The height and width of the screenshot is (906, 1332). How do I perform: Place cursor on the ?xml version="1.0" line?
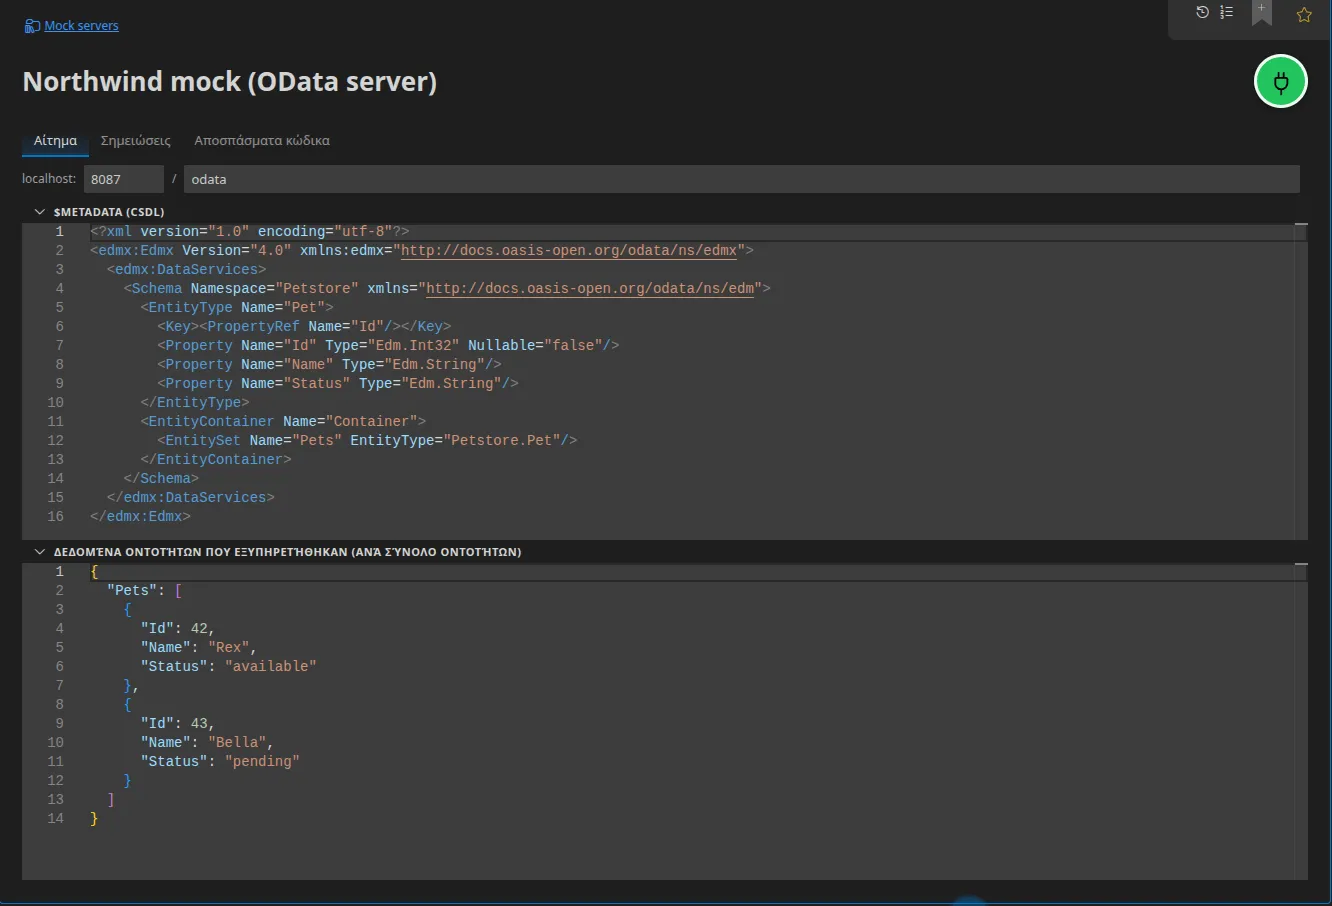(249, 231)
